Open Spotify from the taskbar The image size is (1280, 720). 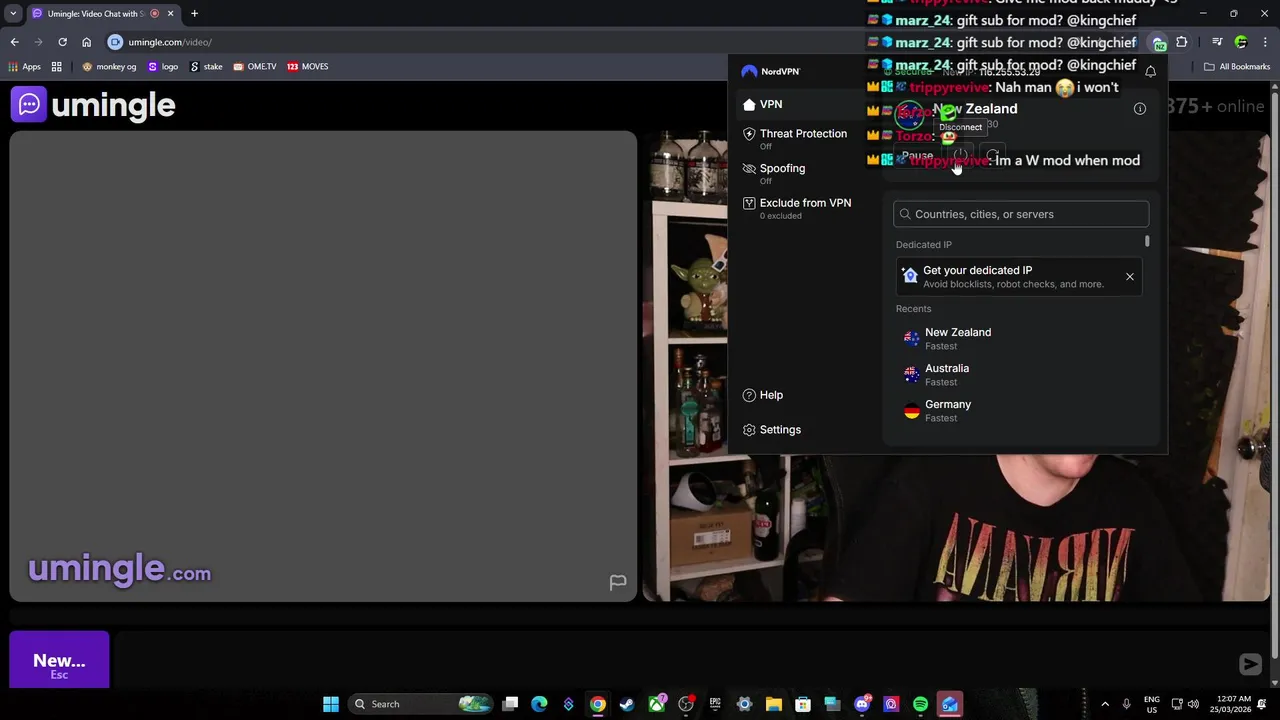(x=920, y=704)
